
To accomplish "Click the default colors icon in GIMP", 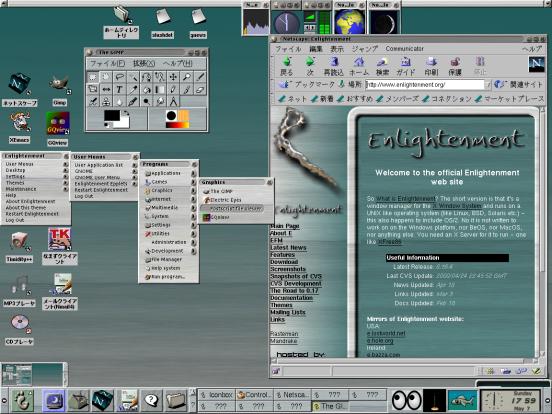I will (107, 125).
